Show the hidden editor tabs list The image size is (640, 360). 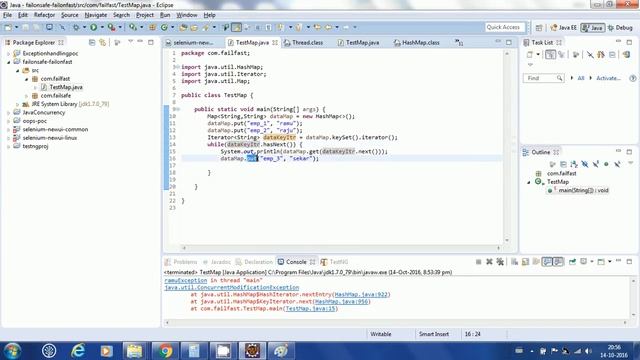pos(459,42)
